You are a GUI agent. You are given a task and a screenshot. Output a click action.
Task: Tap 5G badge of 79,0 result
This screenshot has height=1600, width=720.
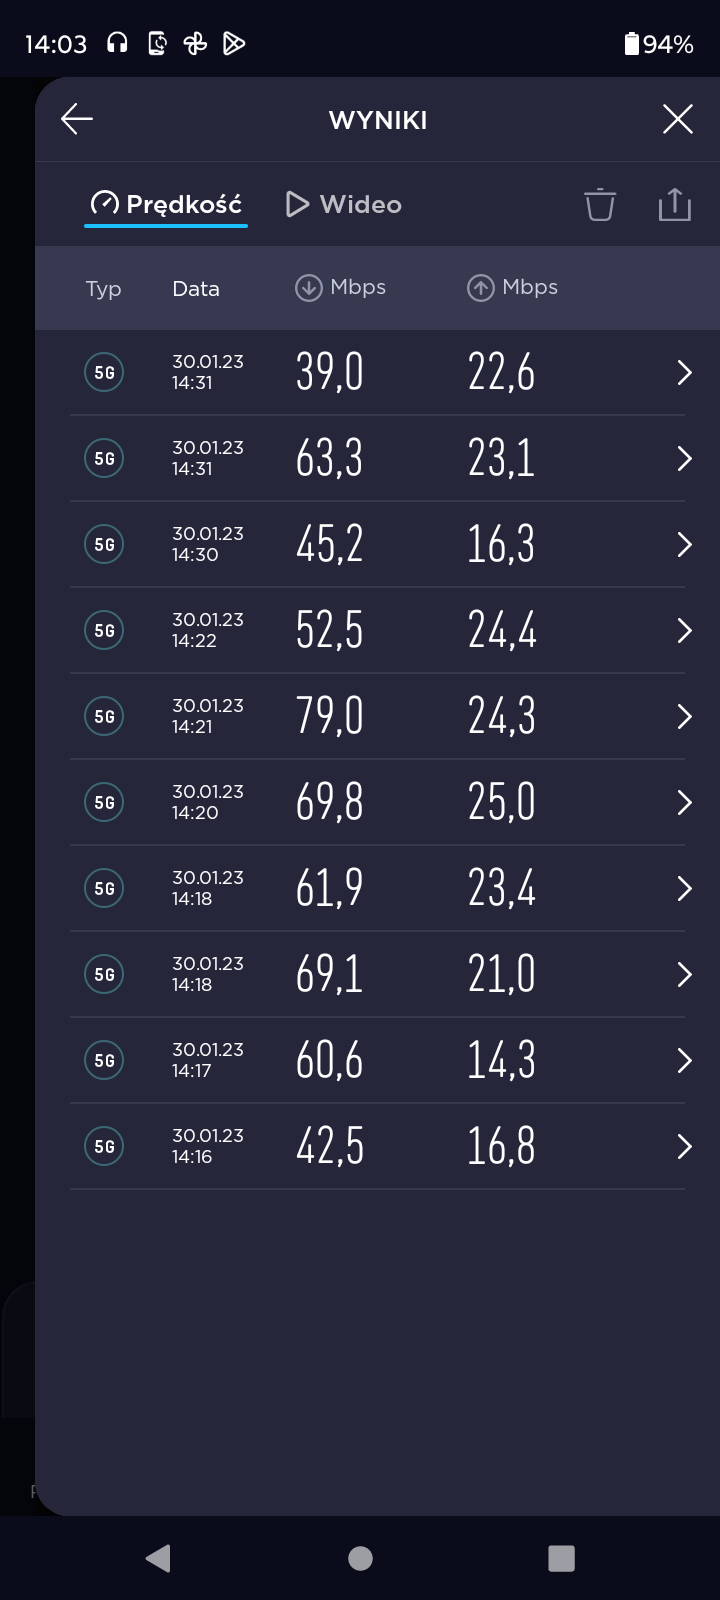click(x=104, y=717)
